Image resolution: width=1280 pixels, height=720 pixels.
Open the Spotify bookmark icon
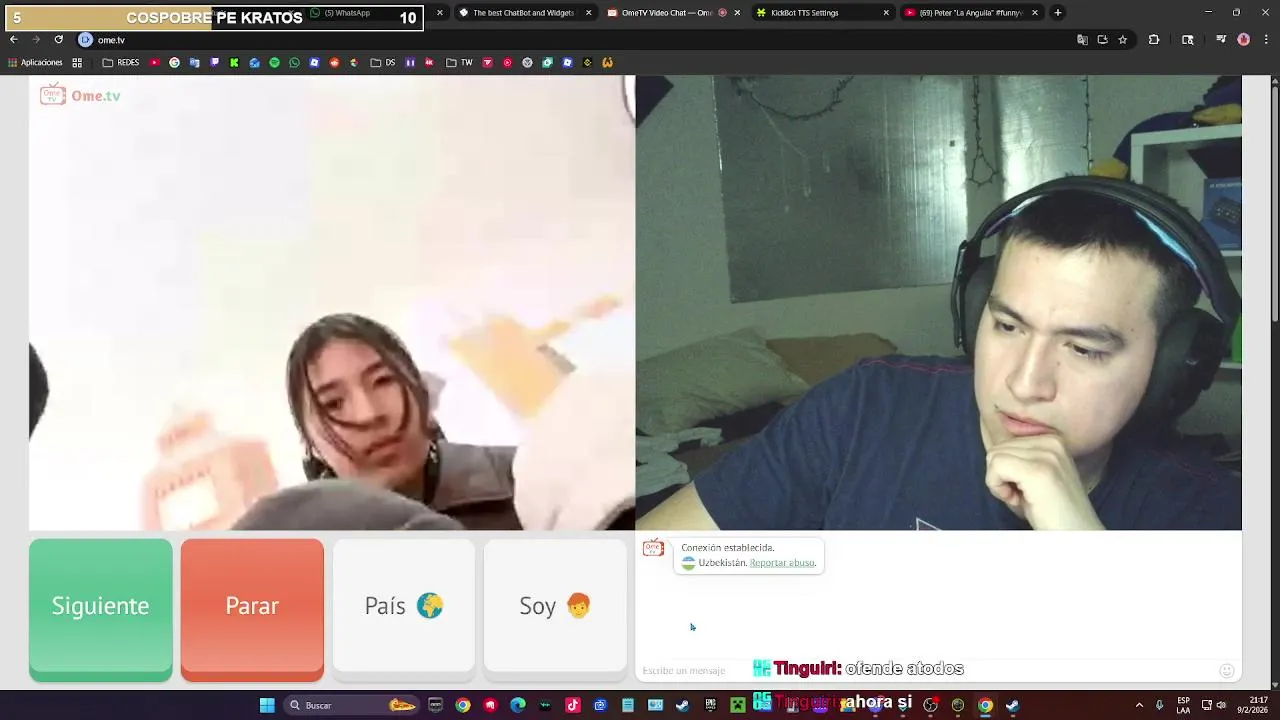pyautogui.click(x=274, y=62)
